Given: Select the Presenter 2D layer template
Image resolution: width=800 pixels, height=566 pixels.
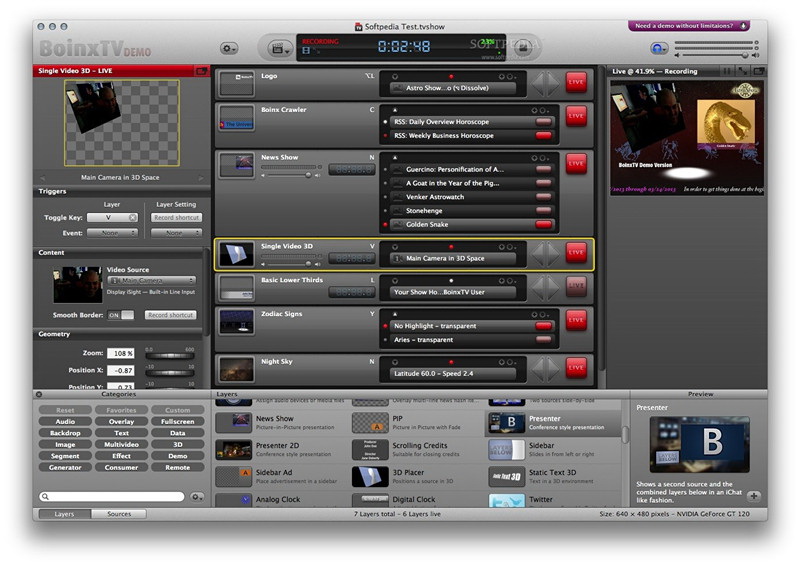Looking at the screenshot, I should (x=281, y=449).
